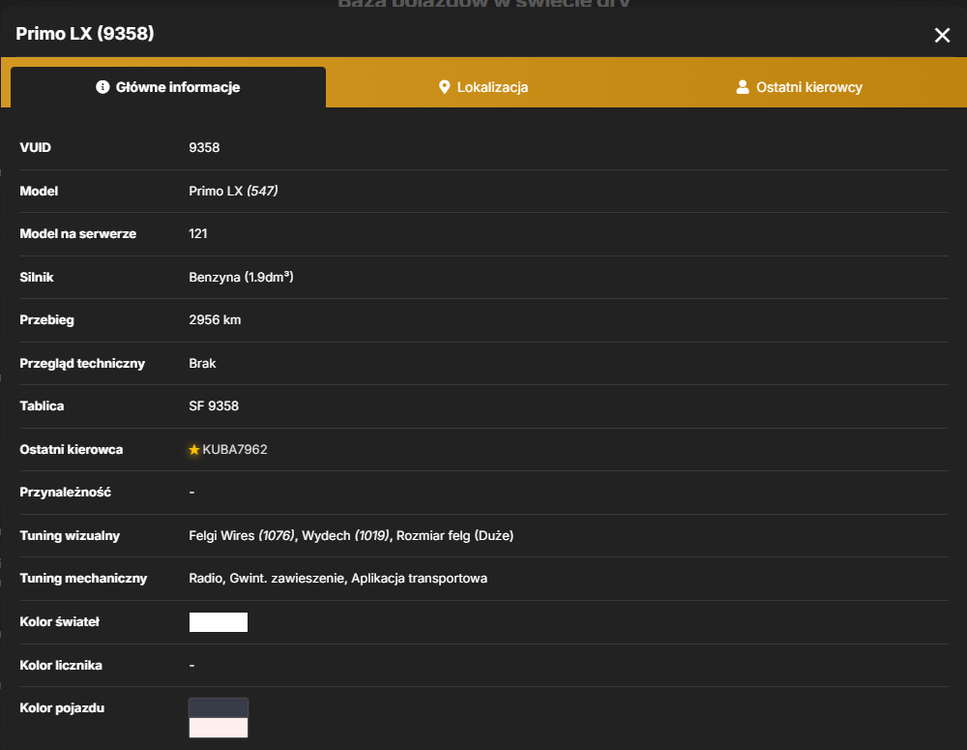Click the white Kolor świateł swatch
The height and width of the screenshot is (750, 967).
pos(218,622)
